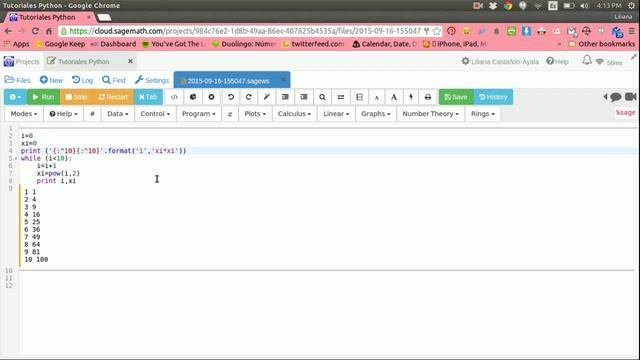
Task: Click the outdent lines icon
Action: coord(285,97)
